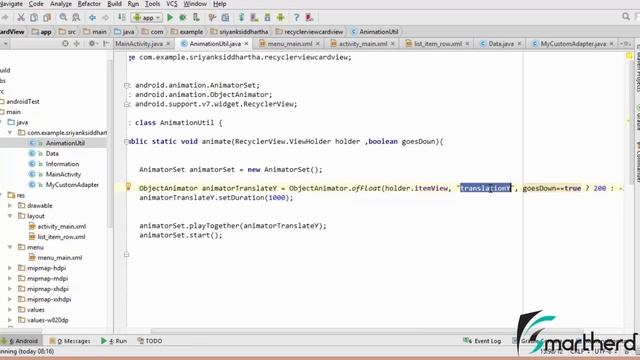Open the project panel gear settings
The width and height of the screenshot is (640, 360).
pos(92,43)
